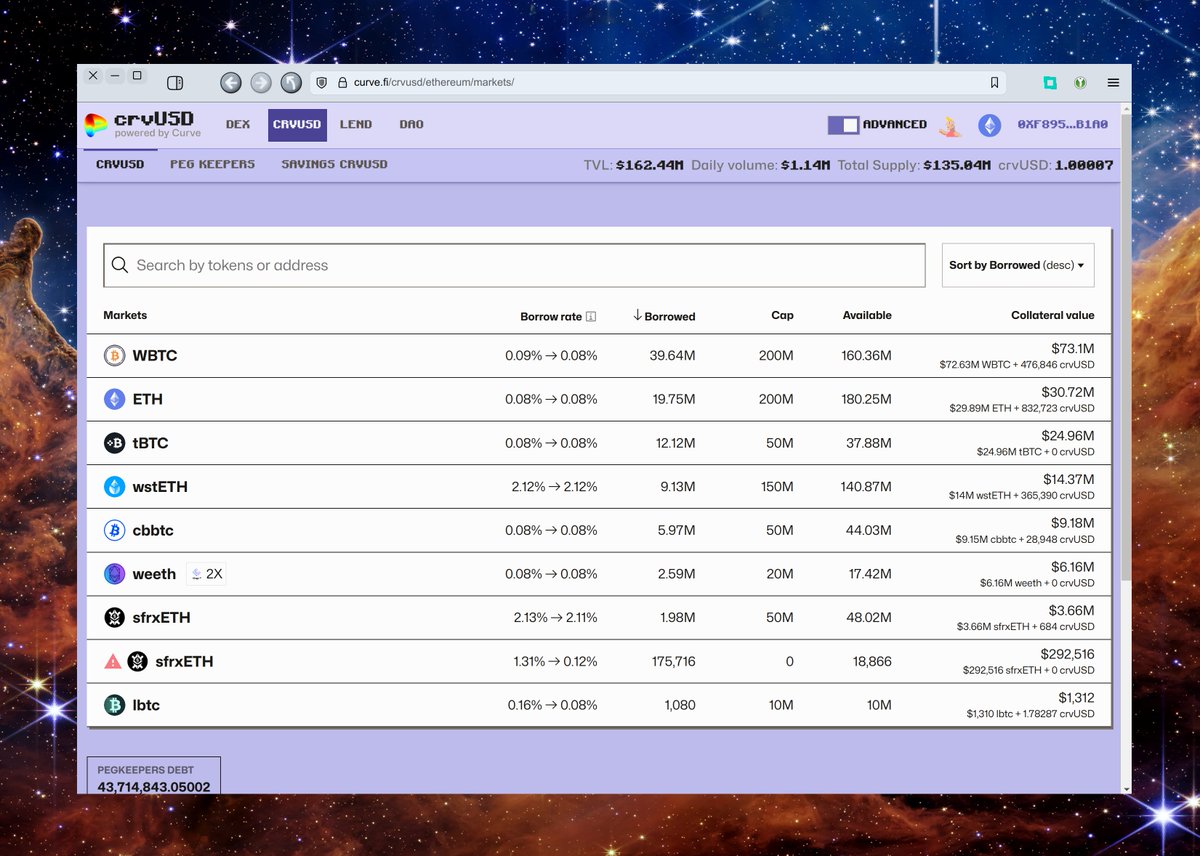Click the browser URL address bar

point(658,83)
